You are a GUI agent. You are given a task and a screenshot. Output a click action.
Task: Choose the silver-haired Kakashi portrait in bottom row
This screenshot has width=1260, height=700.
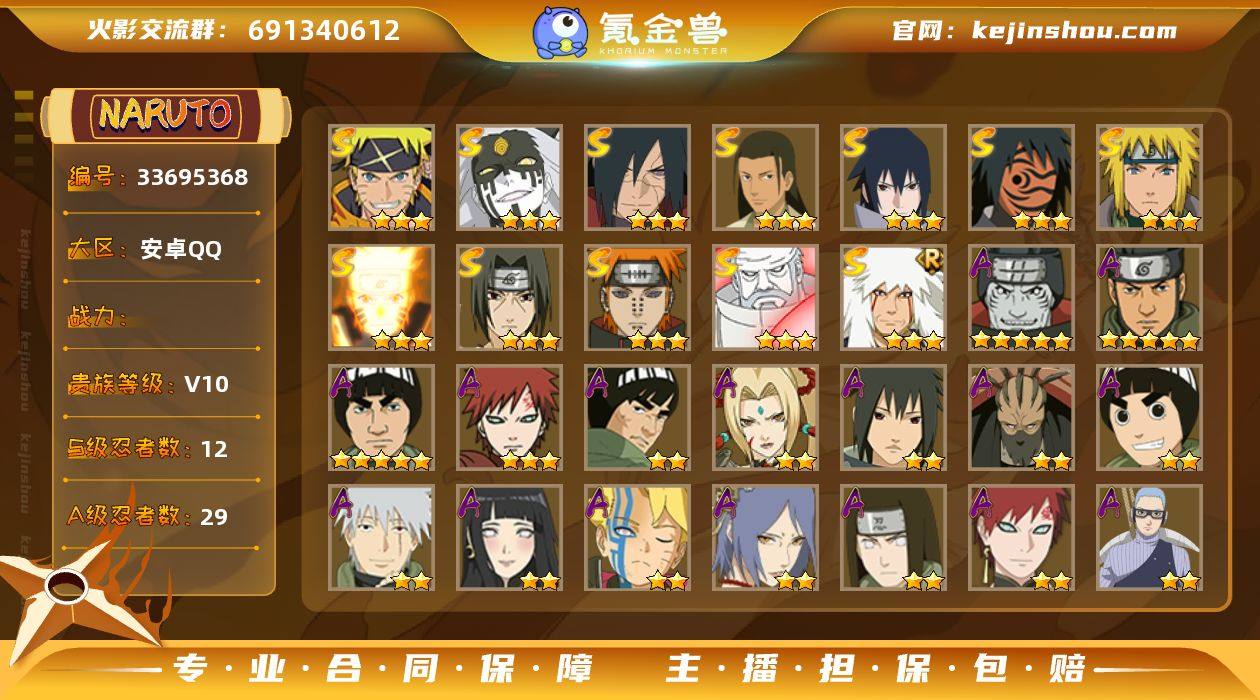pos(381,538)
